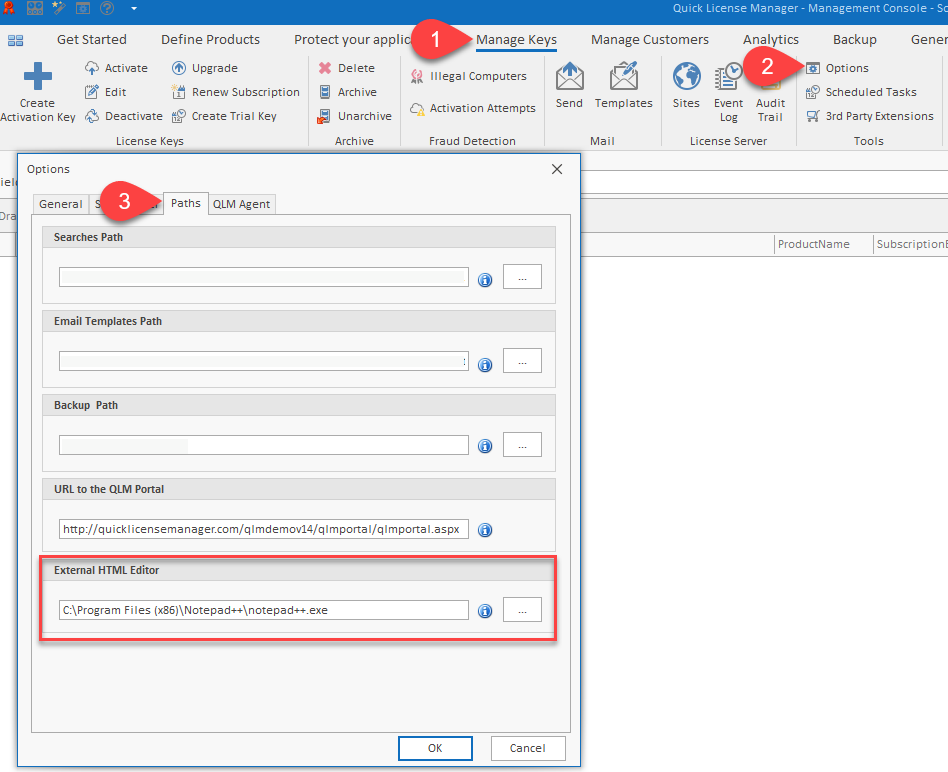Click the Create Activation Key plus icon
This screenshot has width=948, height=772.
click(37, 76)
